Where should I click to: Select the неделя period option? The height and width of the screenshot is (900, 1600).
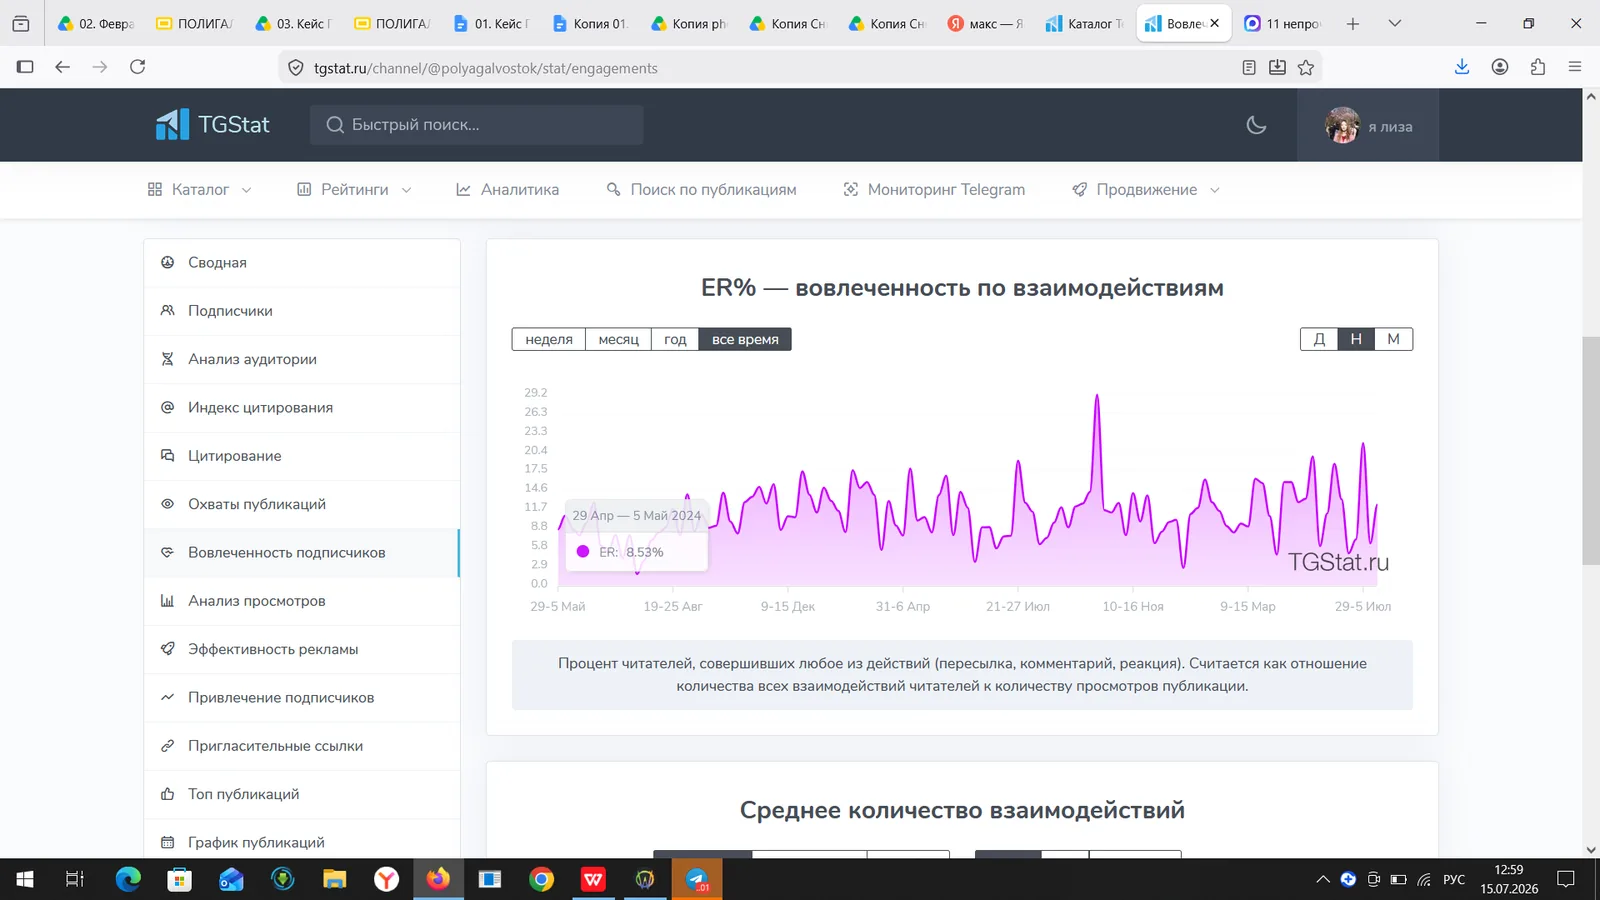[x=549, y=340]
